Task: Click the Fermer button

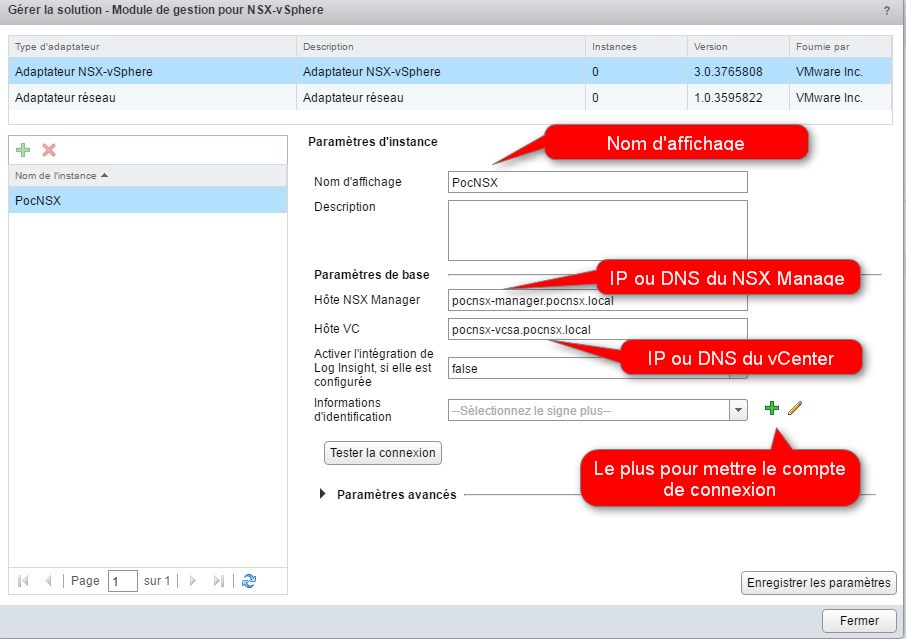Action: click(858, 621)
